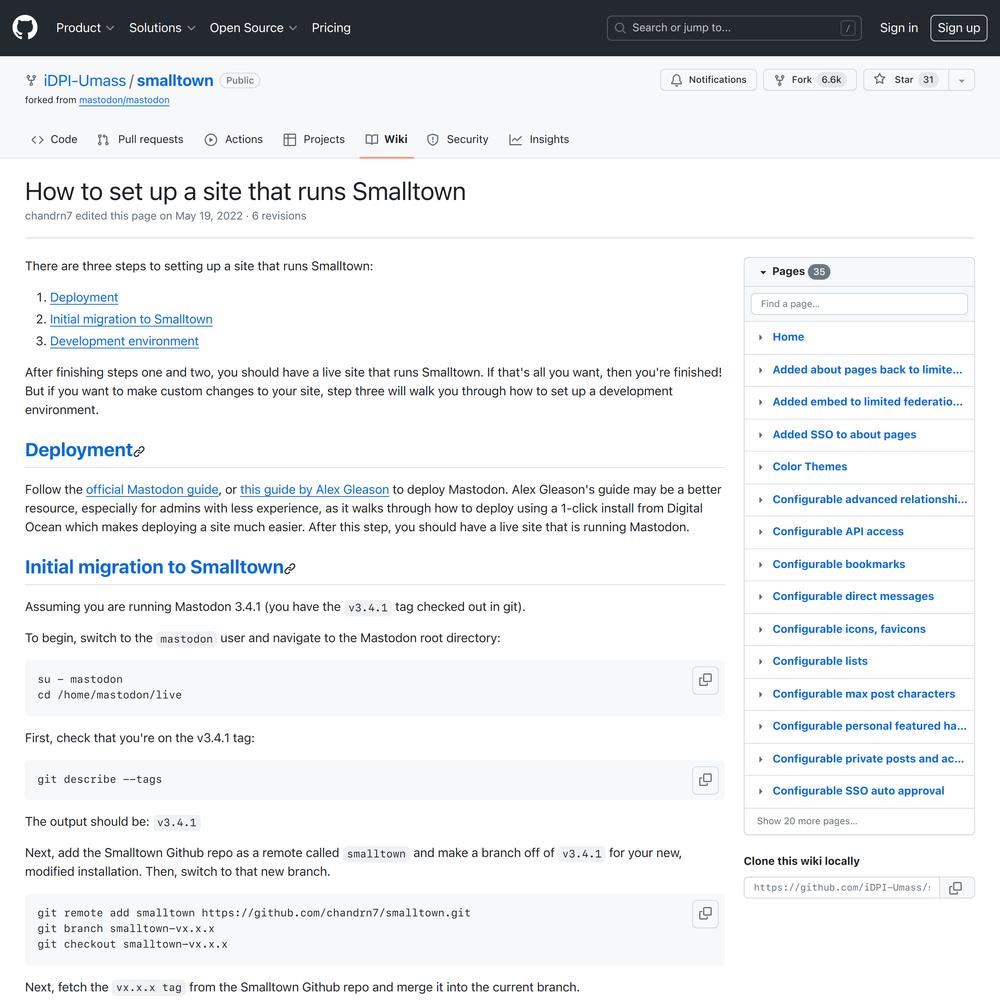This screenshot has height=1000, width=1000.
Task: Switch to the Security tab
Action: point(457,140)
